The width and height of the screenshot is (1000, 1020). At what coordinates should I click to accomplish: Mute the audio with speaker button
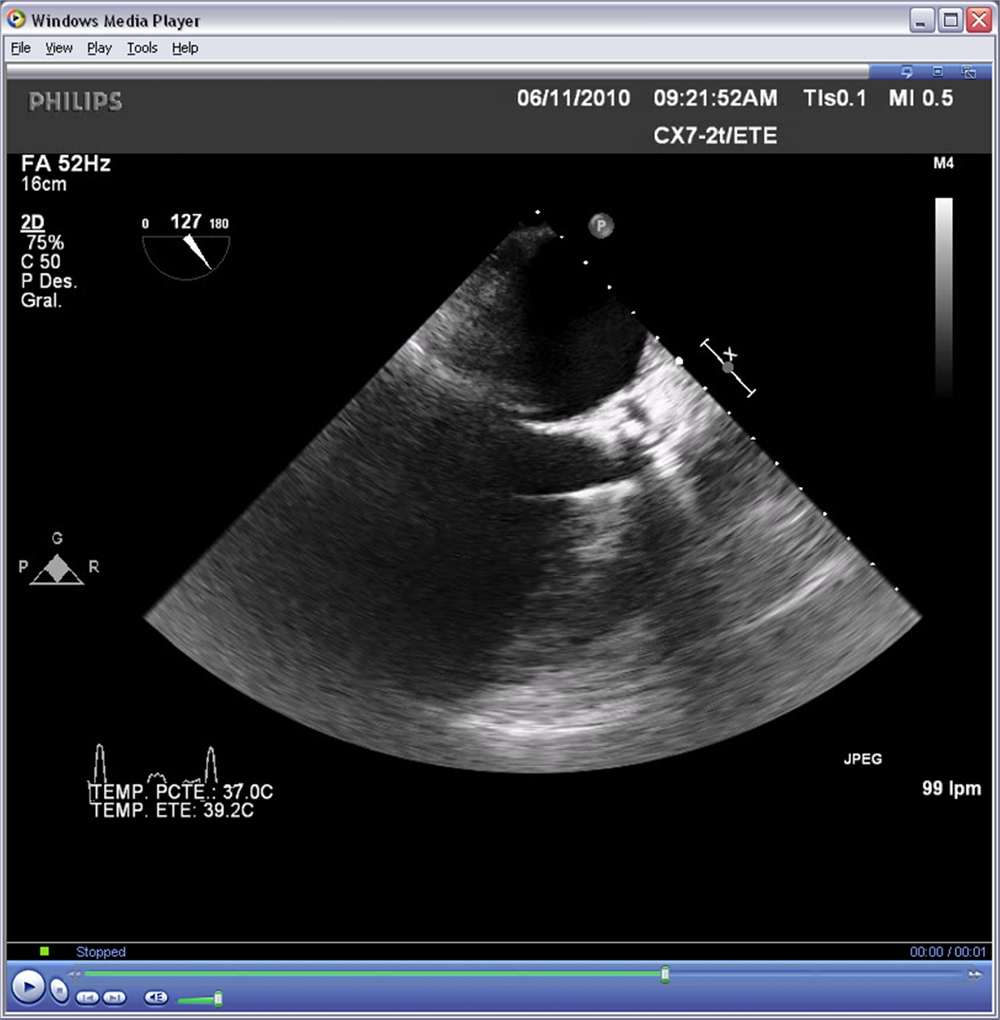click(156, 997)
